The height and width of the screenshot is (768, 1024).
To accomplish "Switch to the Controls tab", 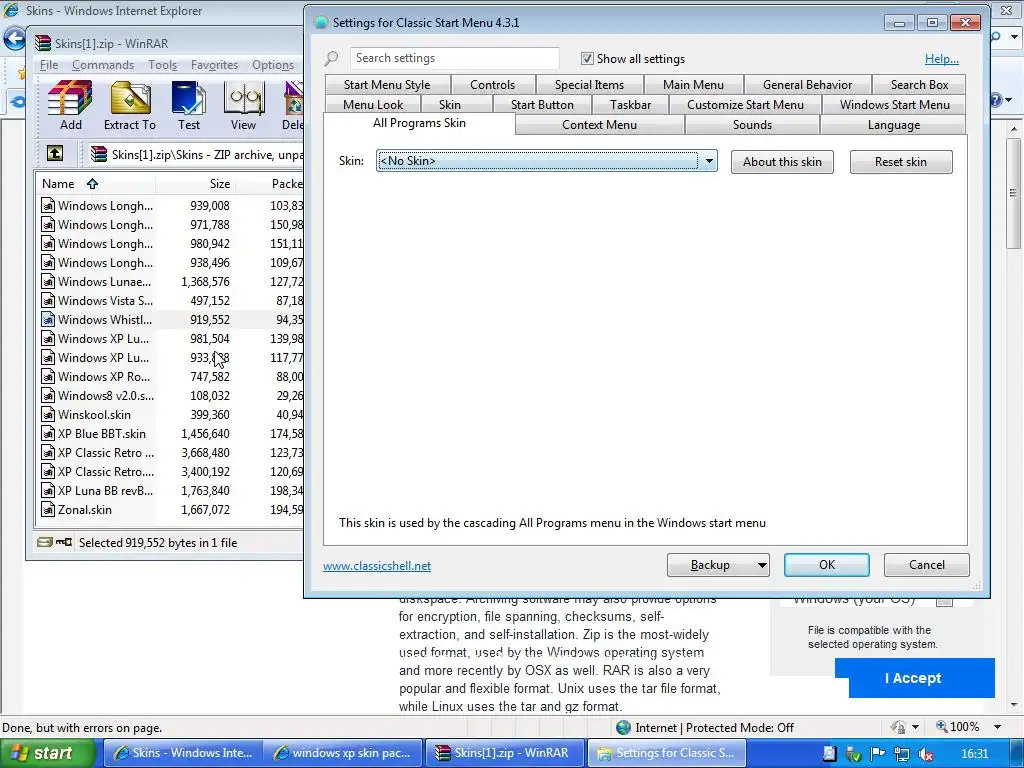I will (492, 85).
